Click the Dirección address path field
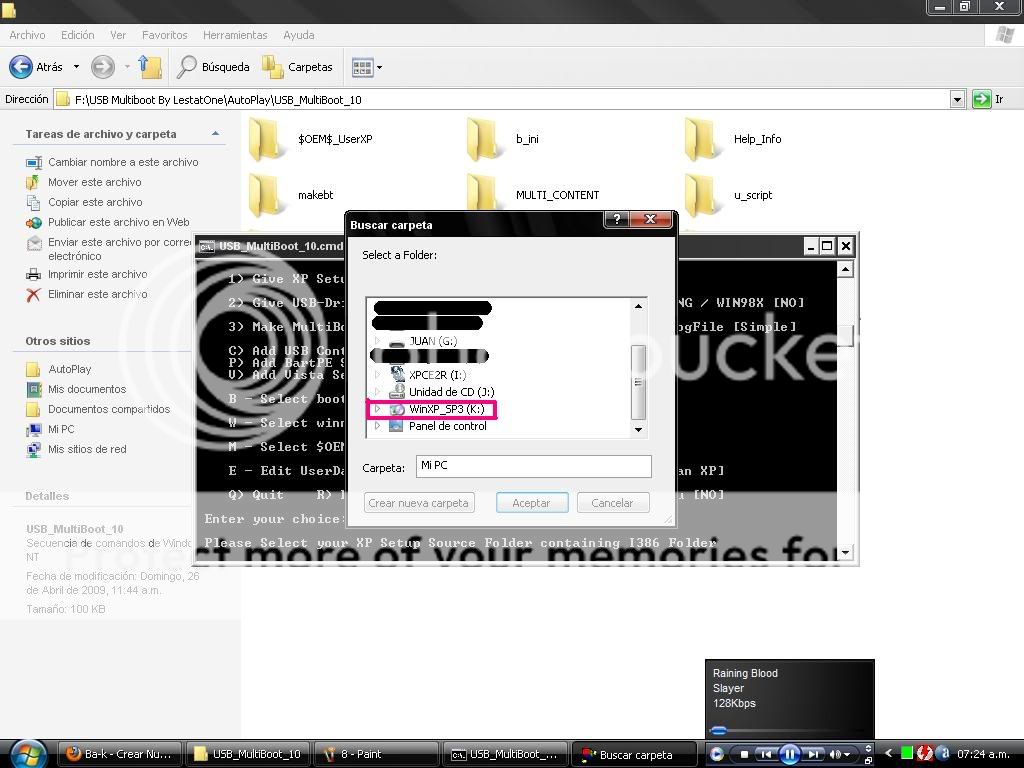The width and height of the screenshot is (1024, 768). tap(501, 100)
